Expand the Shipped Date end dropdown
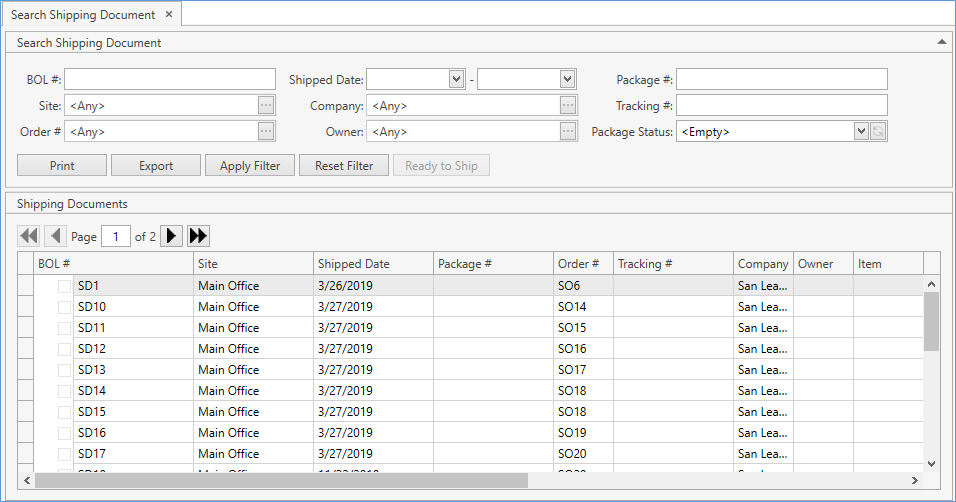 pos(567,79)
